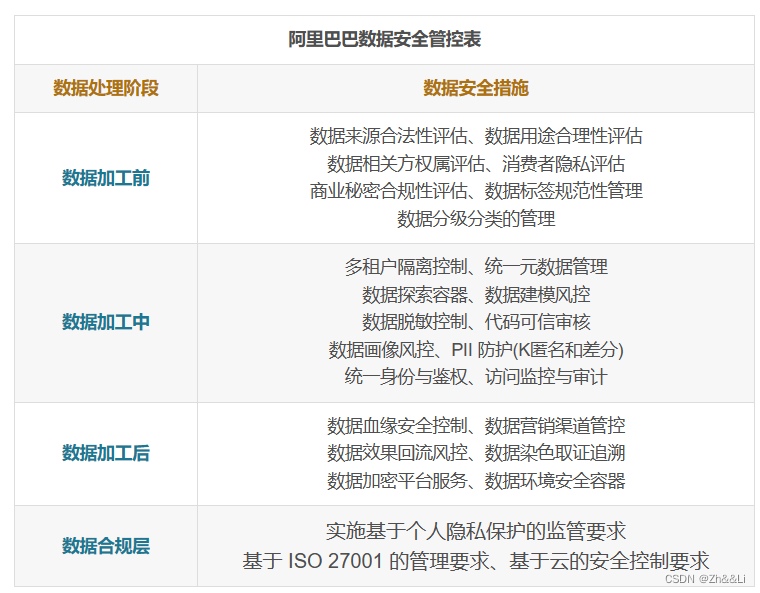Click the line 统一身份与鉴权、访问监控与审计
Image resolution: width=760 pixels, height=593 pixels.
pyautogui.click(x=476, y=377)
